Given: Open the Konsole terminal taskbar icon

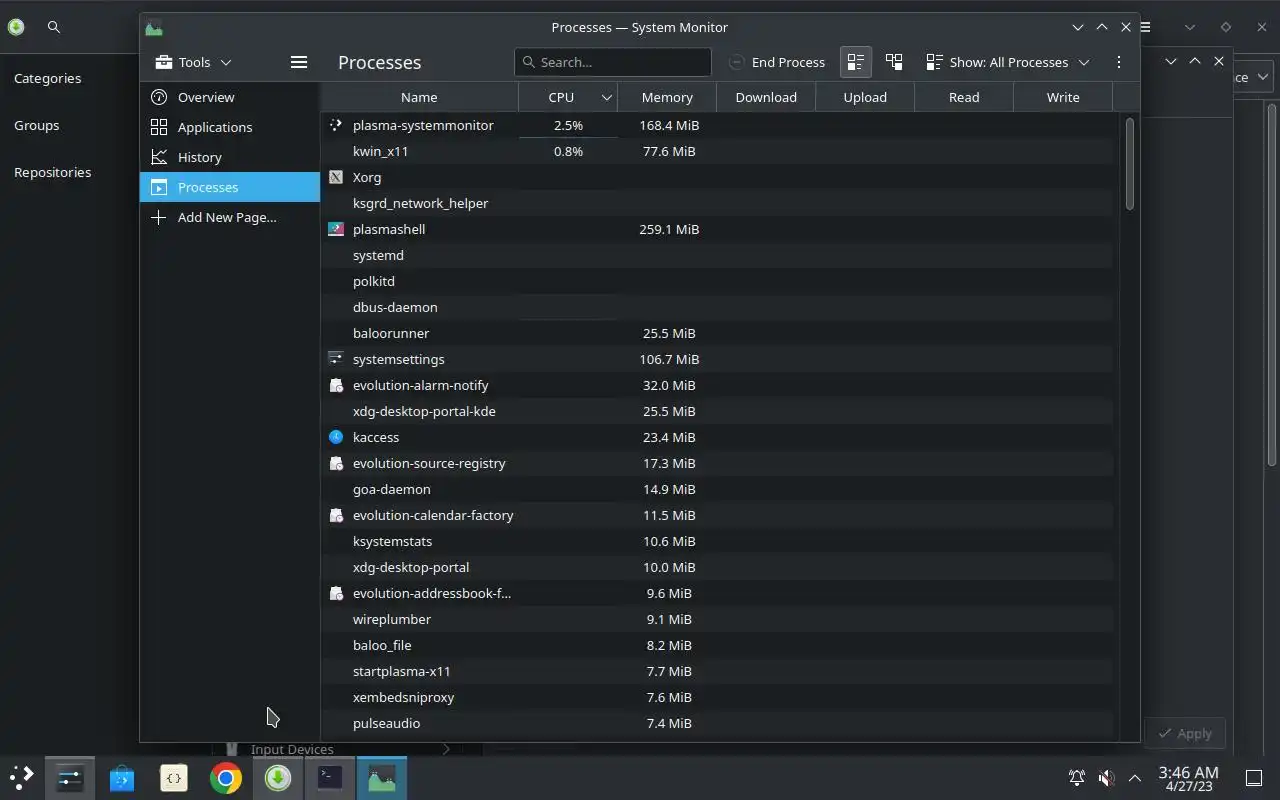Looking at the screenshot, I should click(330, 777).
